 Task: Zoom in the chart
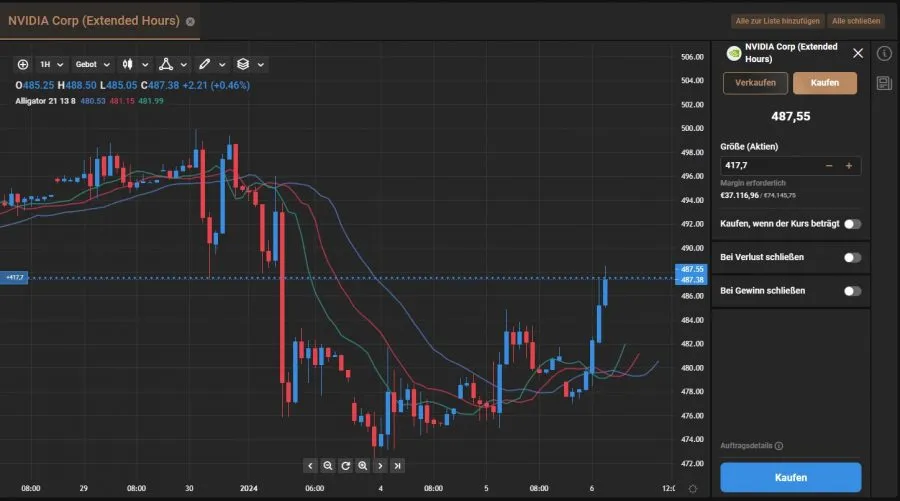click(363, 465)
